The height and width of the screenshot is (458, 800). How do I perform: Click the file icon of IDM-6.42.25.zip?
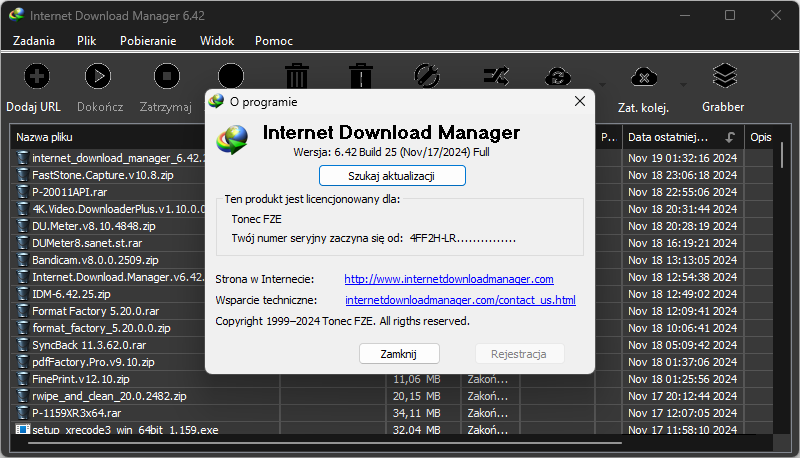[22, 294]
